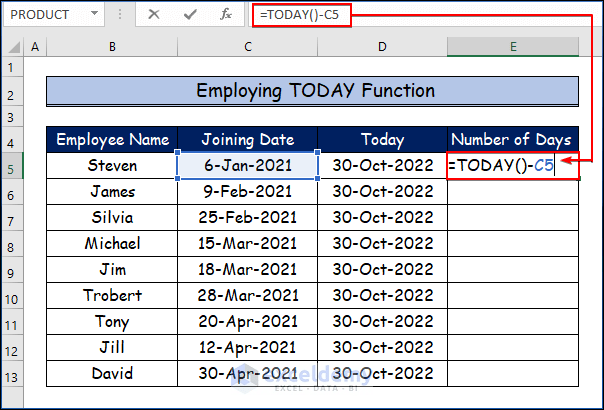Click James's Today cell 30-Oct-2022
This screenshot has height=410, width=604.
pyautogui.click(x=382, y=192)
